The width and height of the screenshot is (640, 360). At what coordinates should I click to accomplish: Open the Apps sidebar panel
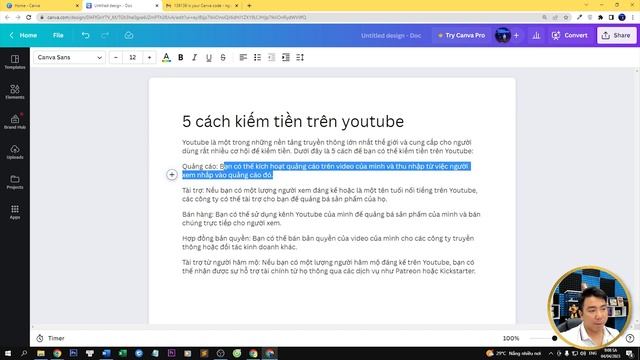[x=15, y=212]
